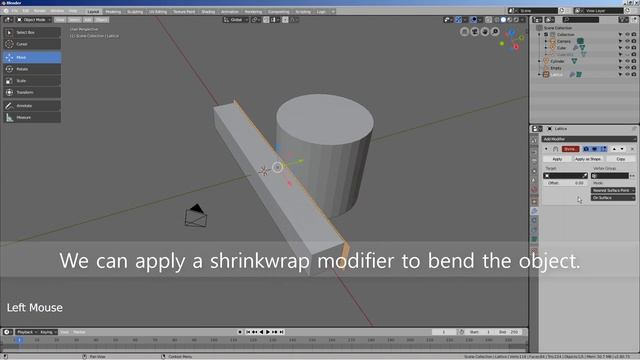Viewport: 640px width, 360px height.
Task: Switch to the Animation workspace tab
Action: tap(230, 11)
